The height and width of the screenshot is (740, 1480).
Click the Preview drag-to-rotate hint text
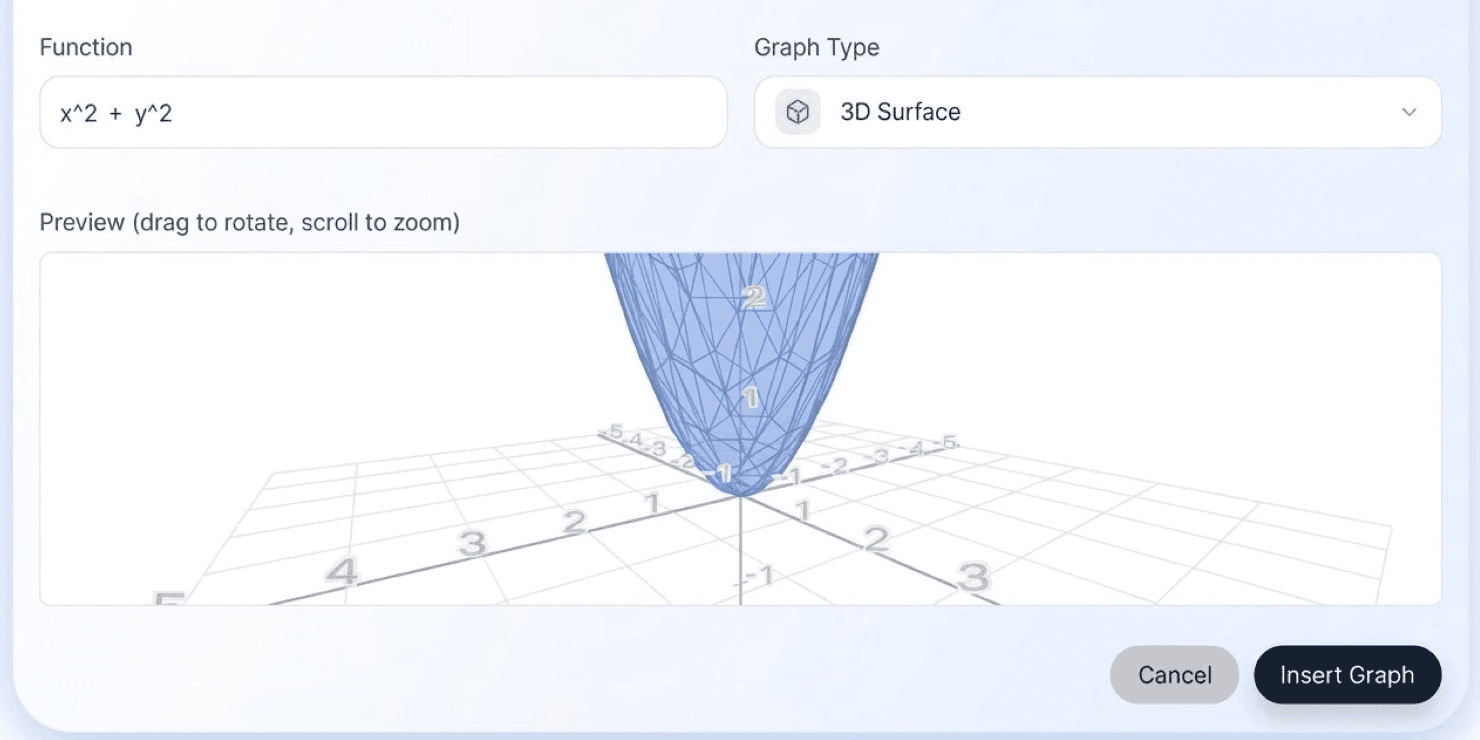[249, 222]
